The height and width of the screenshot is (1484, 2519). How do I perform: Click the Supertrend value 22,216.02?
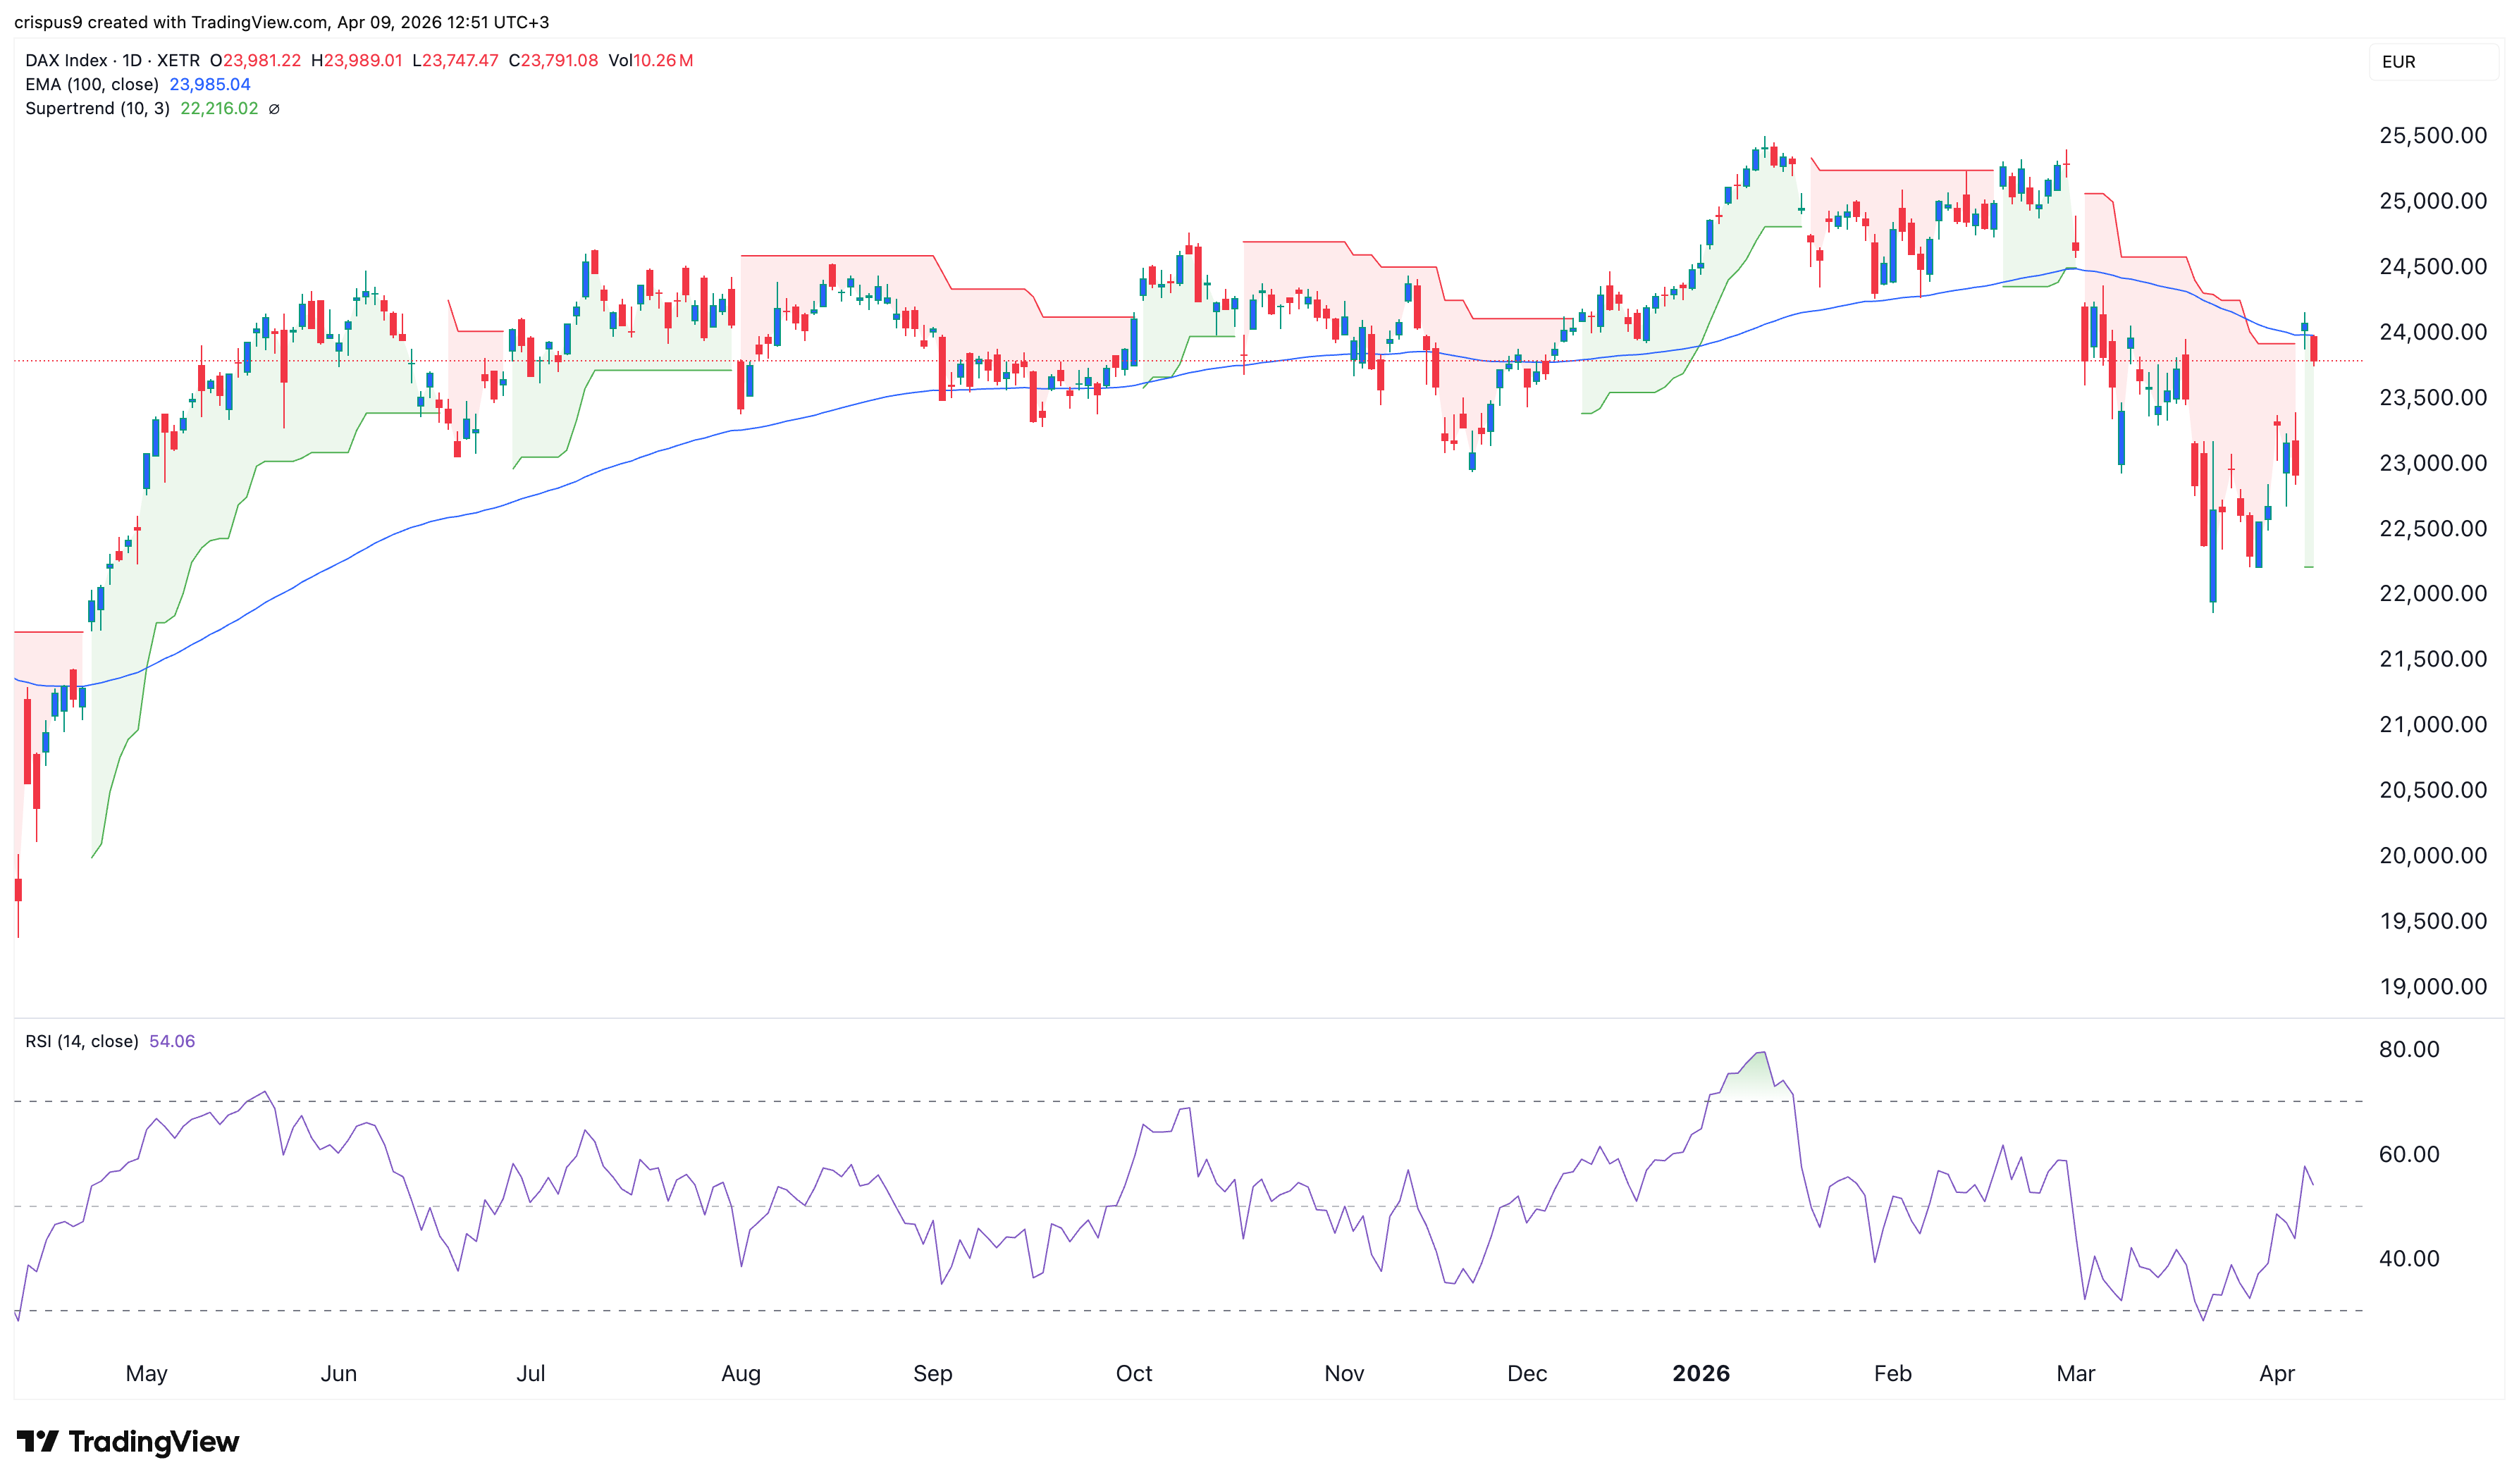[219, 108]
